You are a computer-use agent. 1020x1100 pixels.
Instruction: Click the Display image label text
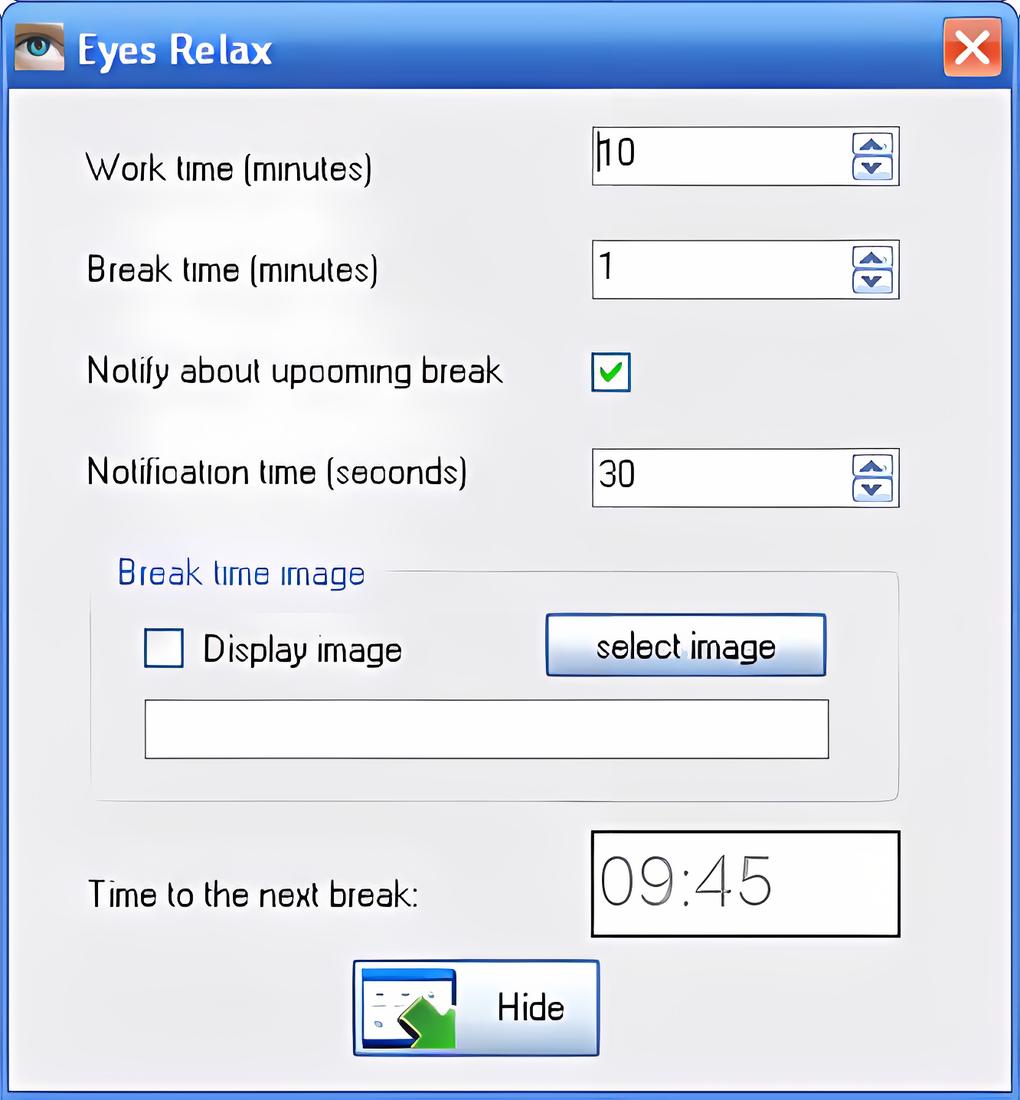click(x=302, y=650)
